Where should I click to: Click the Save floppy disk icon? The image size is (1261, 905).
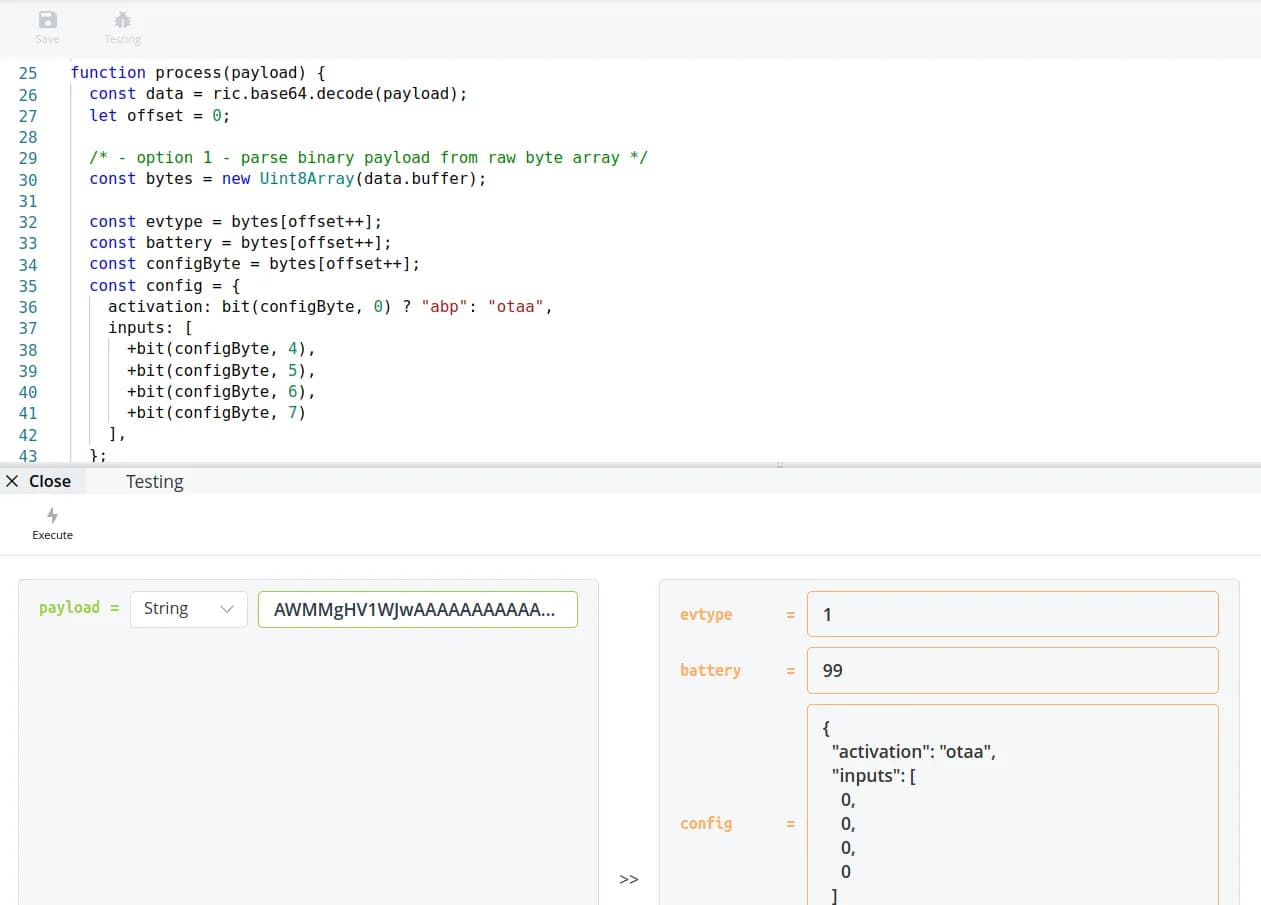(47, 20)
